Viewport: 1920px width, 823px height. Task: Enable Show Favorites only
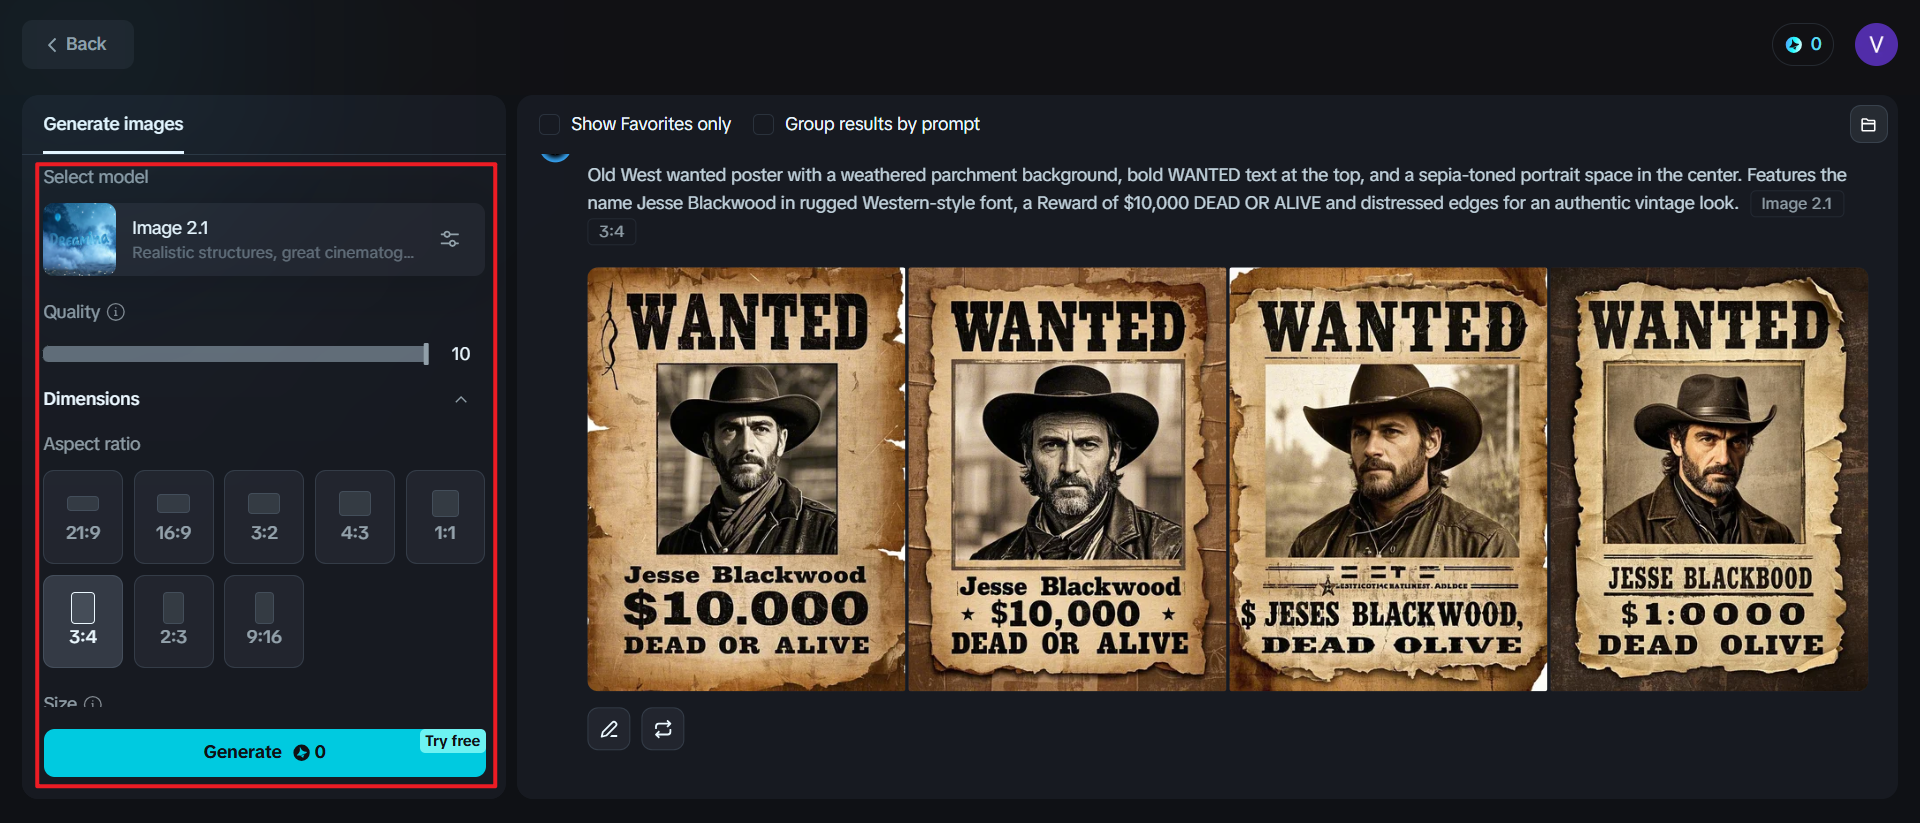pos(549,123)
